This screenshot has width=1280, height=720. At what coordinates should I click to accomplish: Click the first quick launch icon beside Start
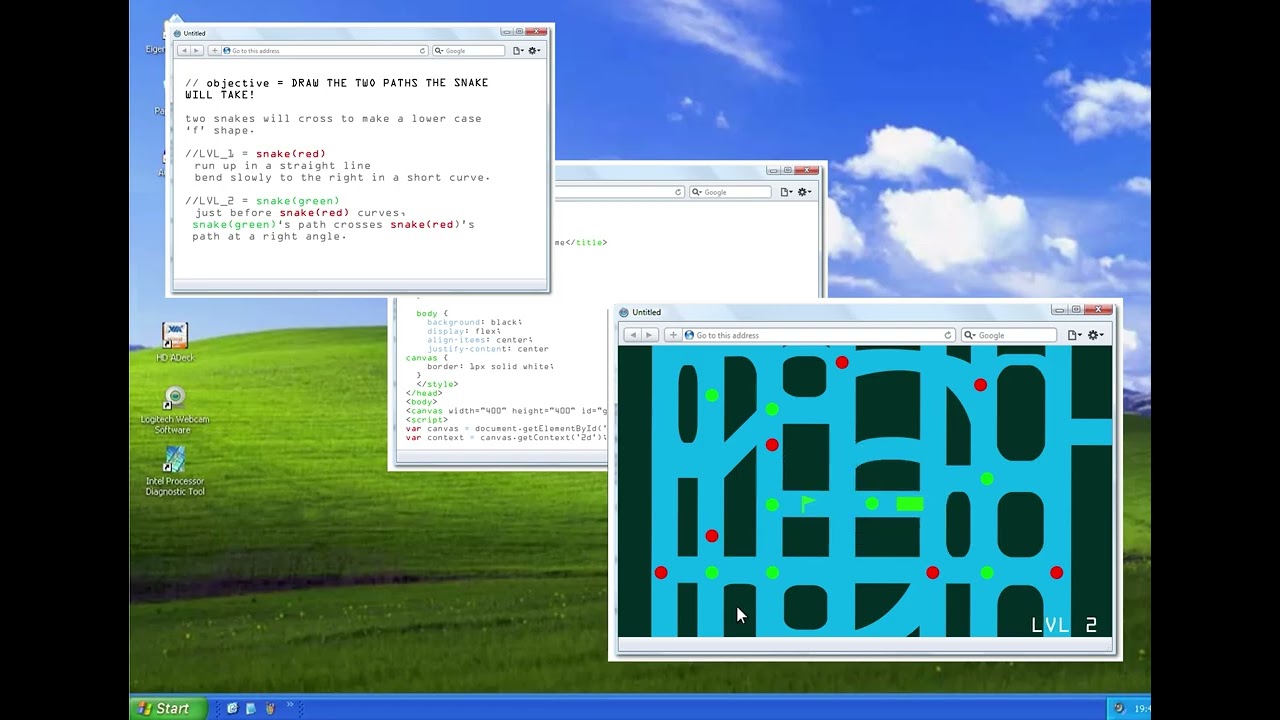(232, 708)
